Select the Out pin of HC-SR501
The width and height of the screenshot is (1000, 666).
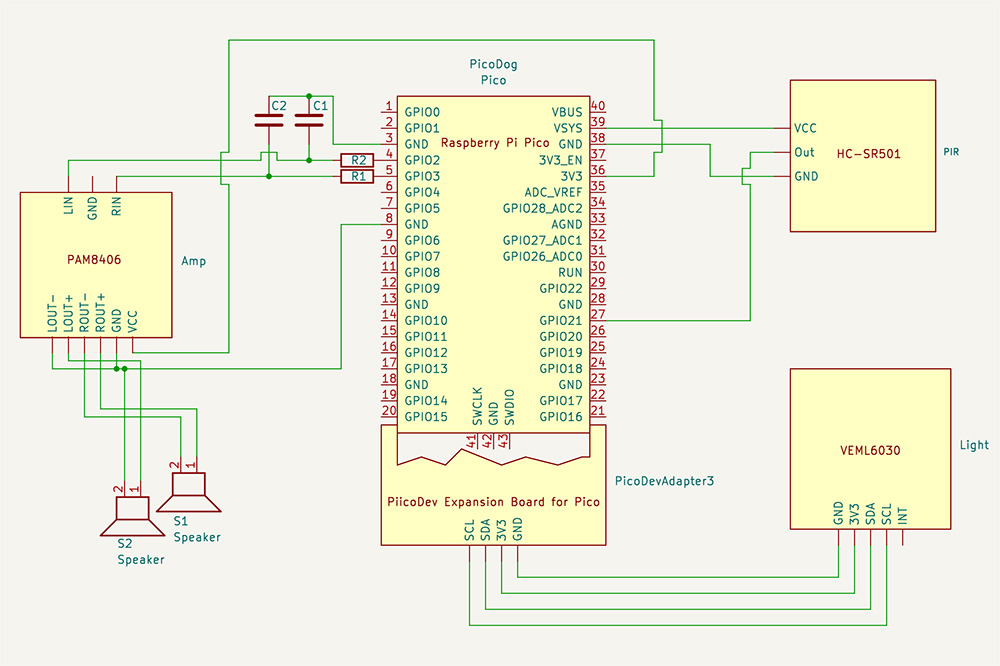[x=804, y=153]
